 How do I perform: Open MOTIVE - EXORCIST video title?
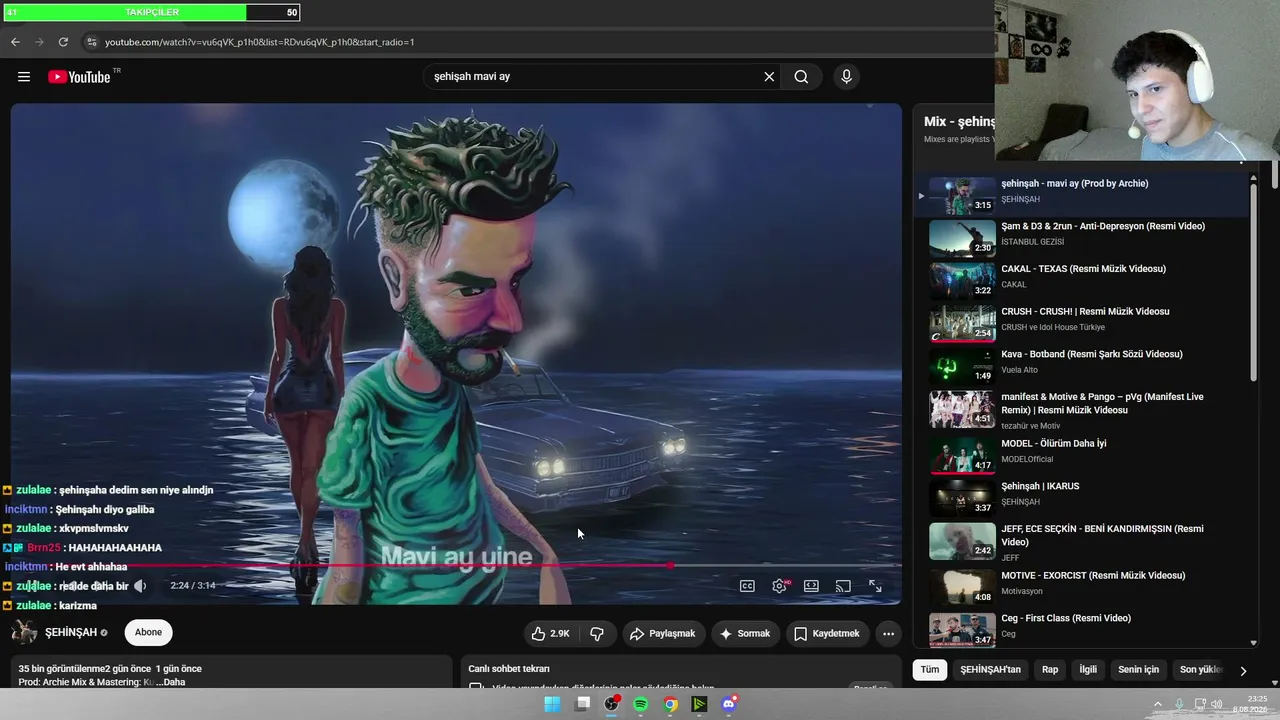(1093, 575)
